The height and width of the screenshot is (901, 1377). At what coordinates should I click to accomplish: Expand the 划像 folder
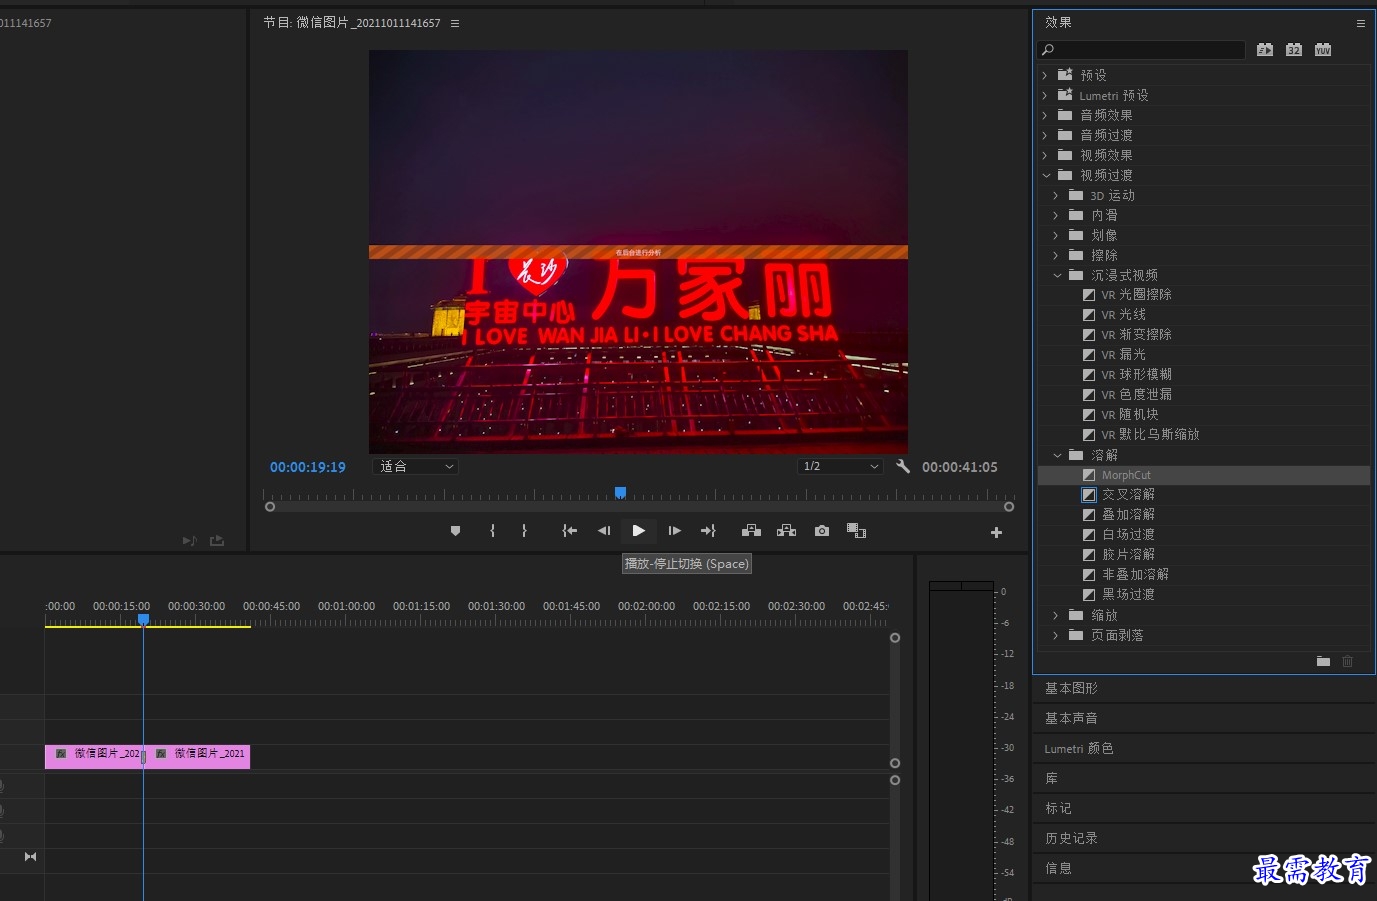(x=1056, y=235)
